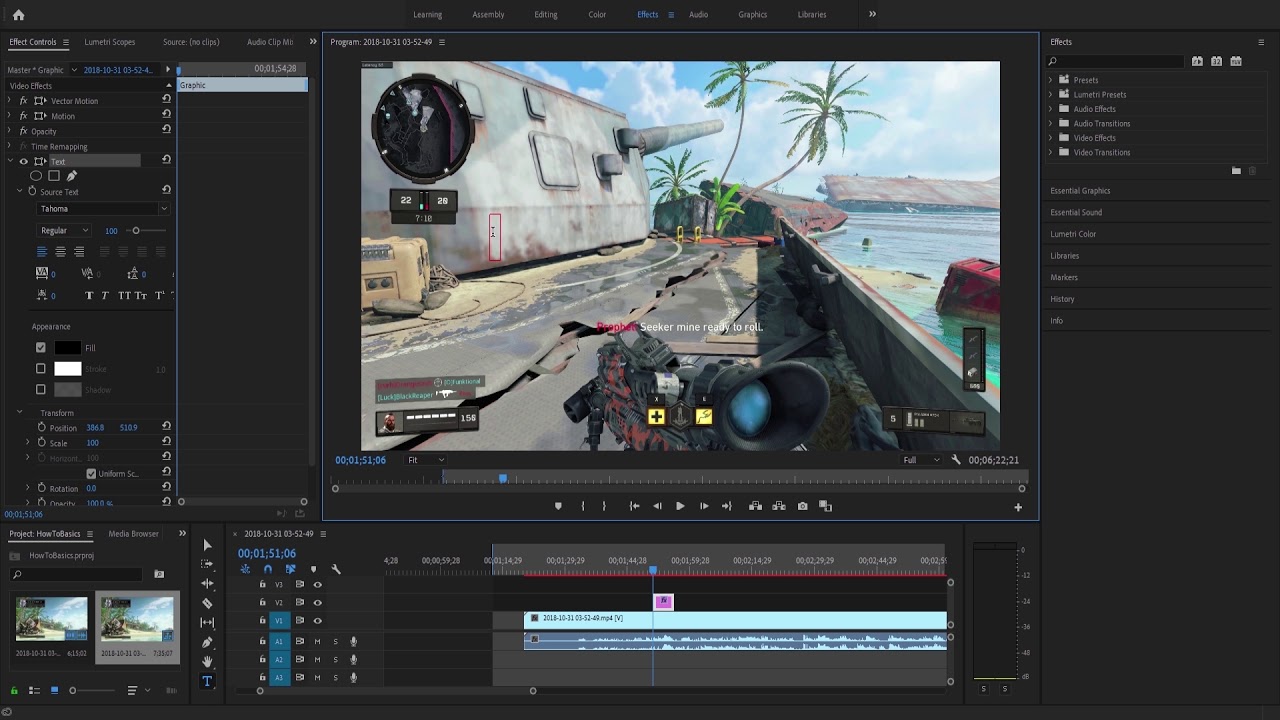Open the Regular font style dropdown

64,231
